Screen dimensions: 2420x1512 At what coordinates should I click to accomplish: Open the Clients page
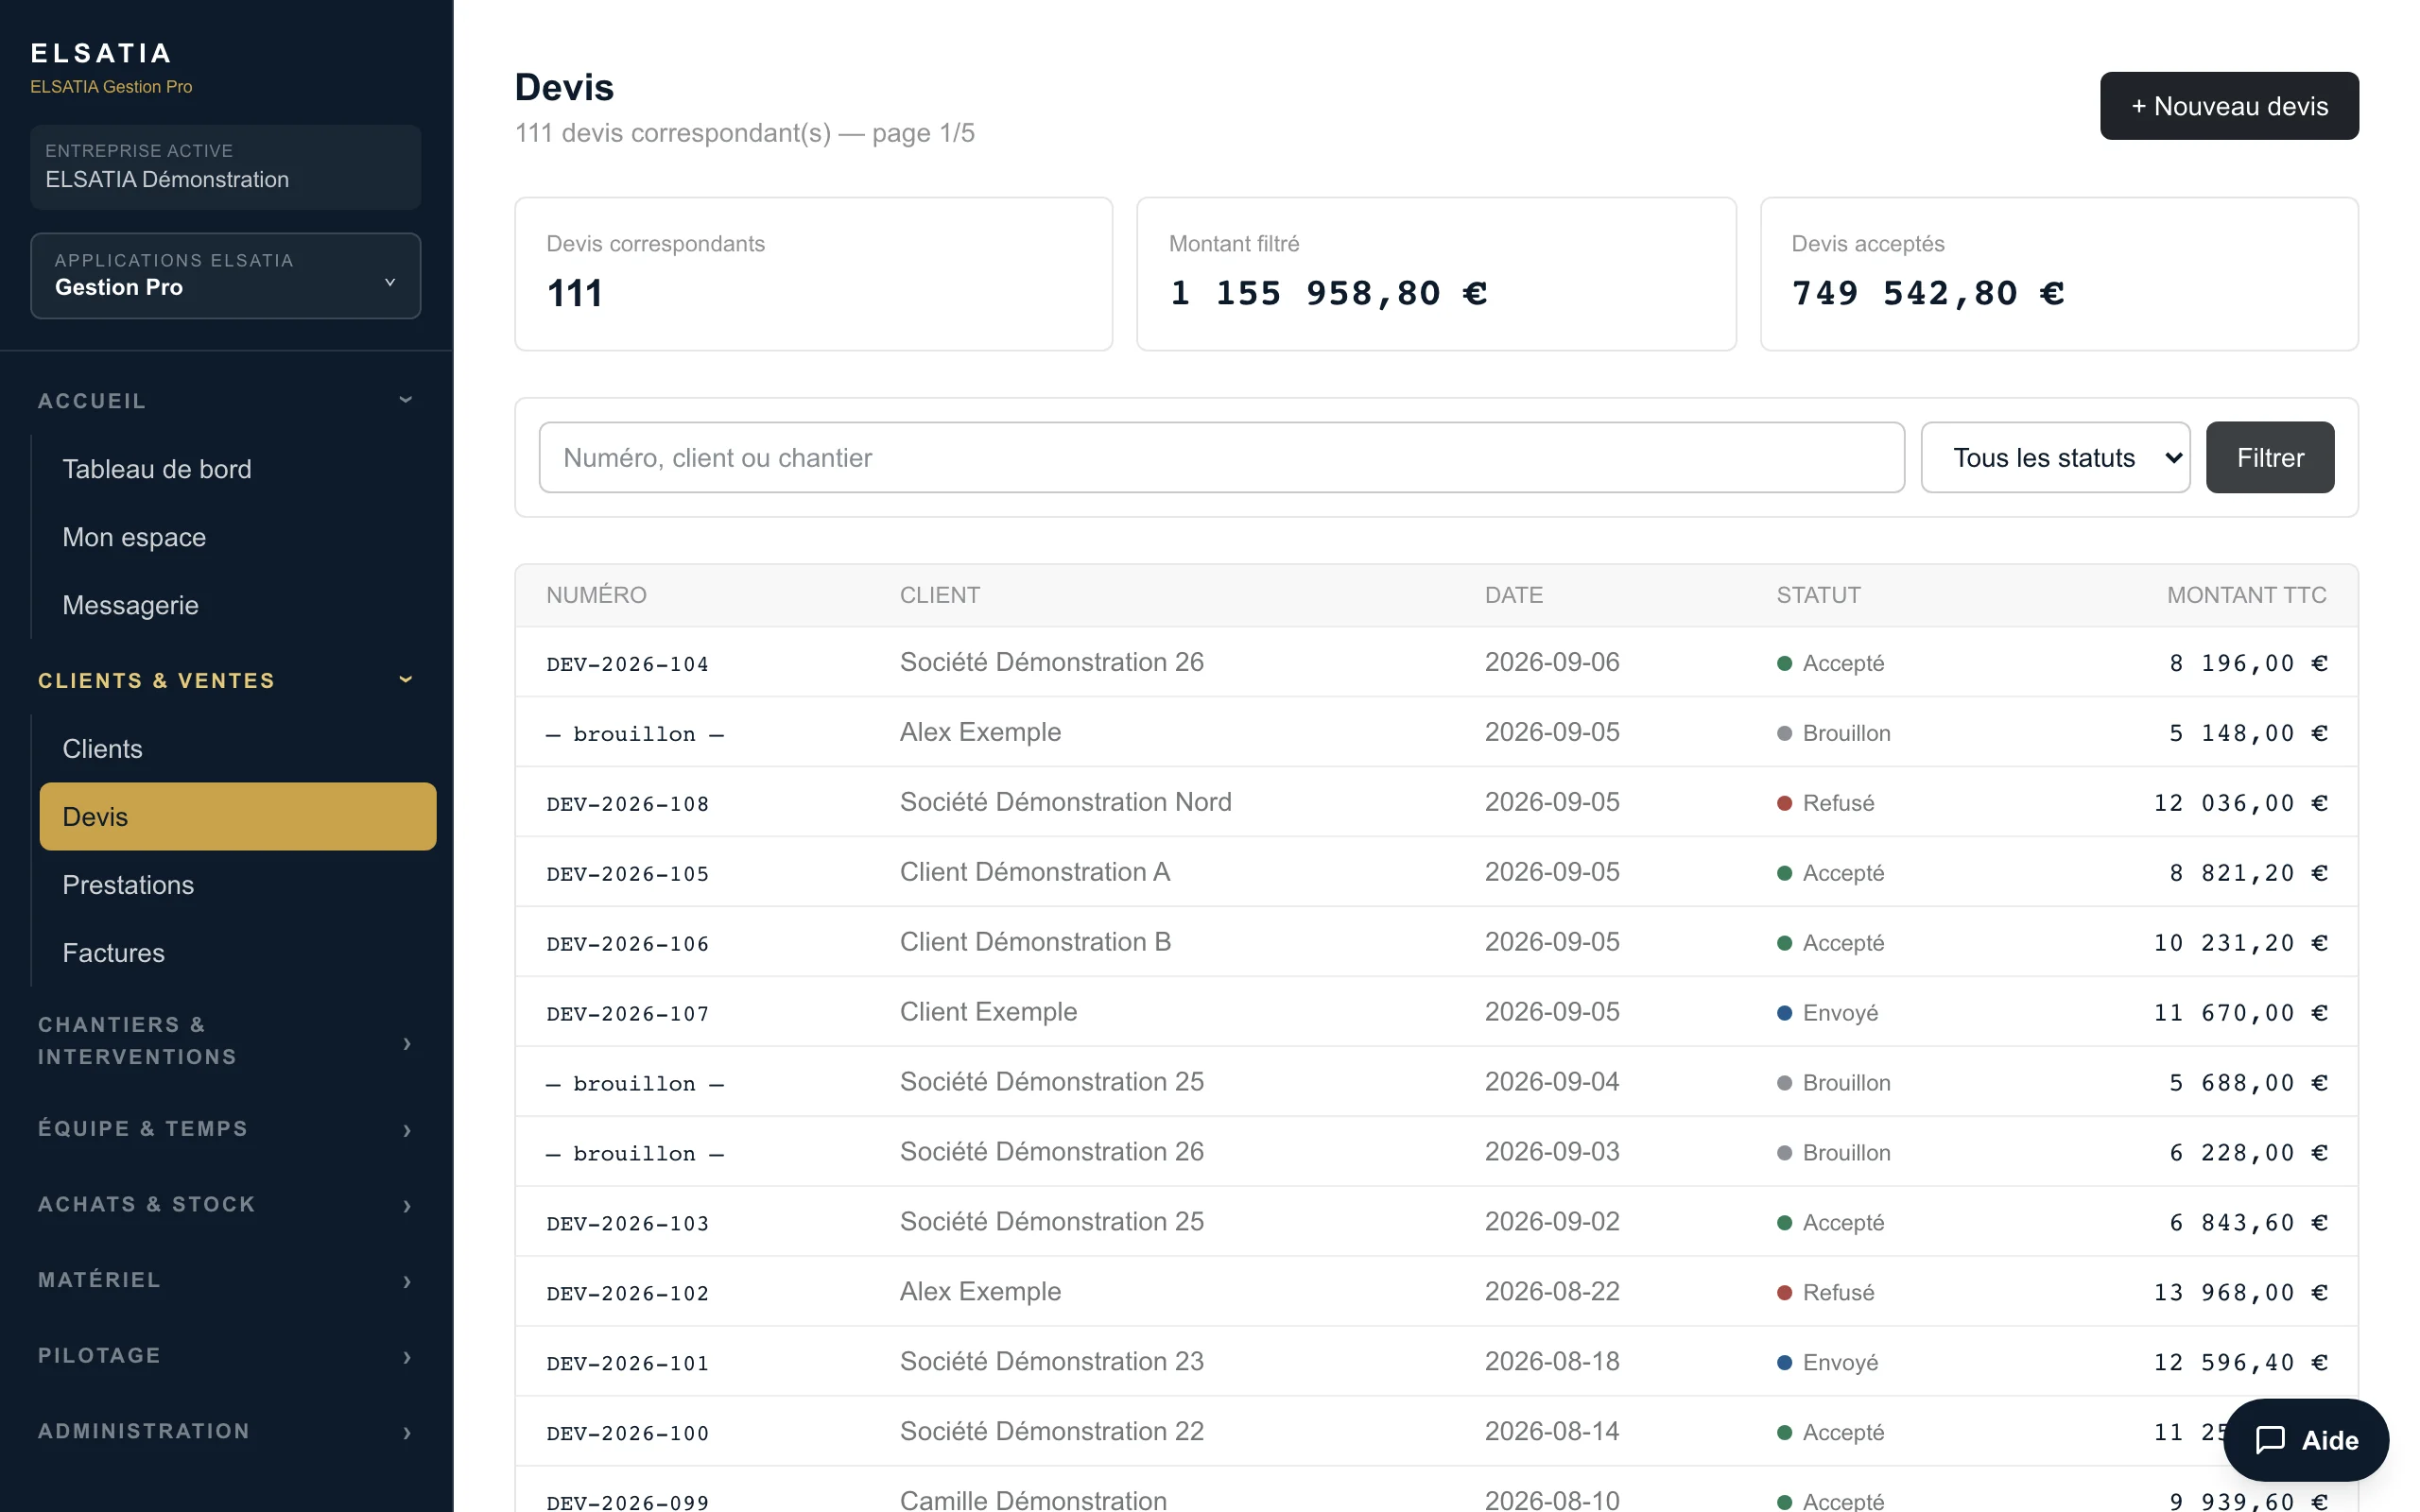point(238,749)
